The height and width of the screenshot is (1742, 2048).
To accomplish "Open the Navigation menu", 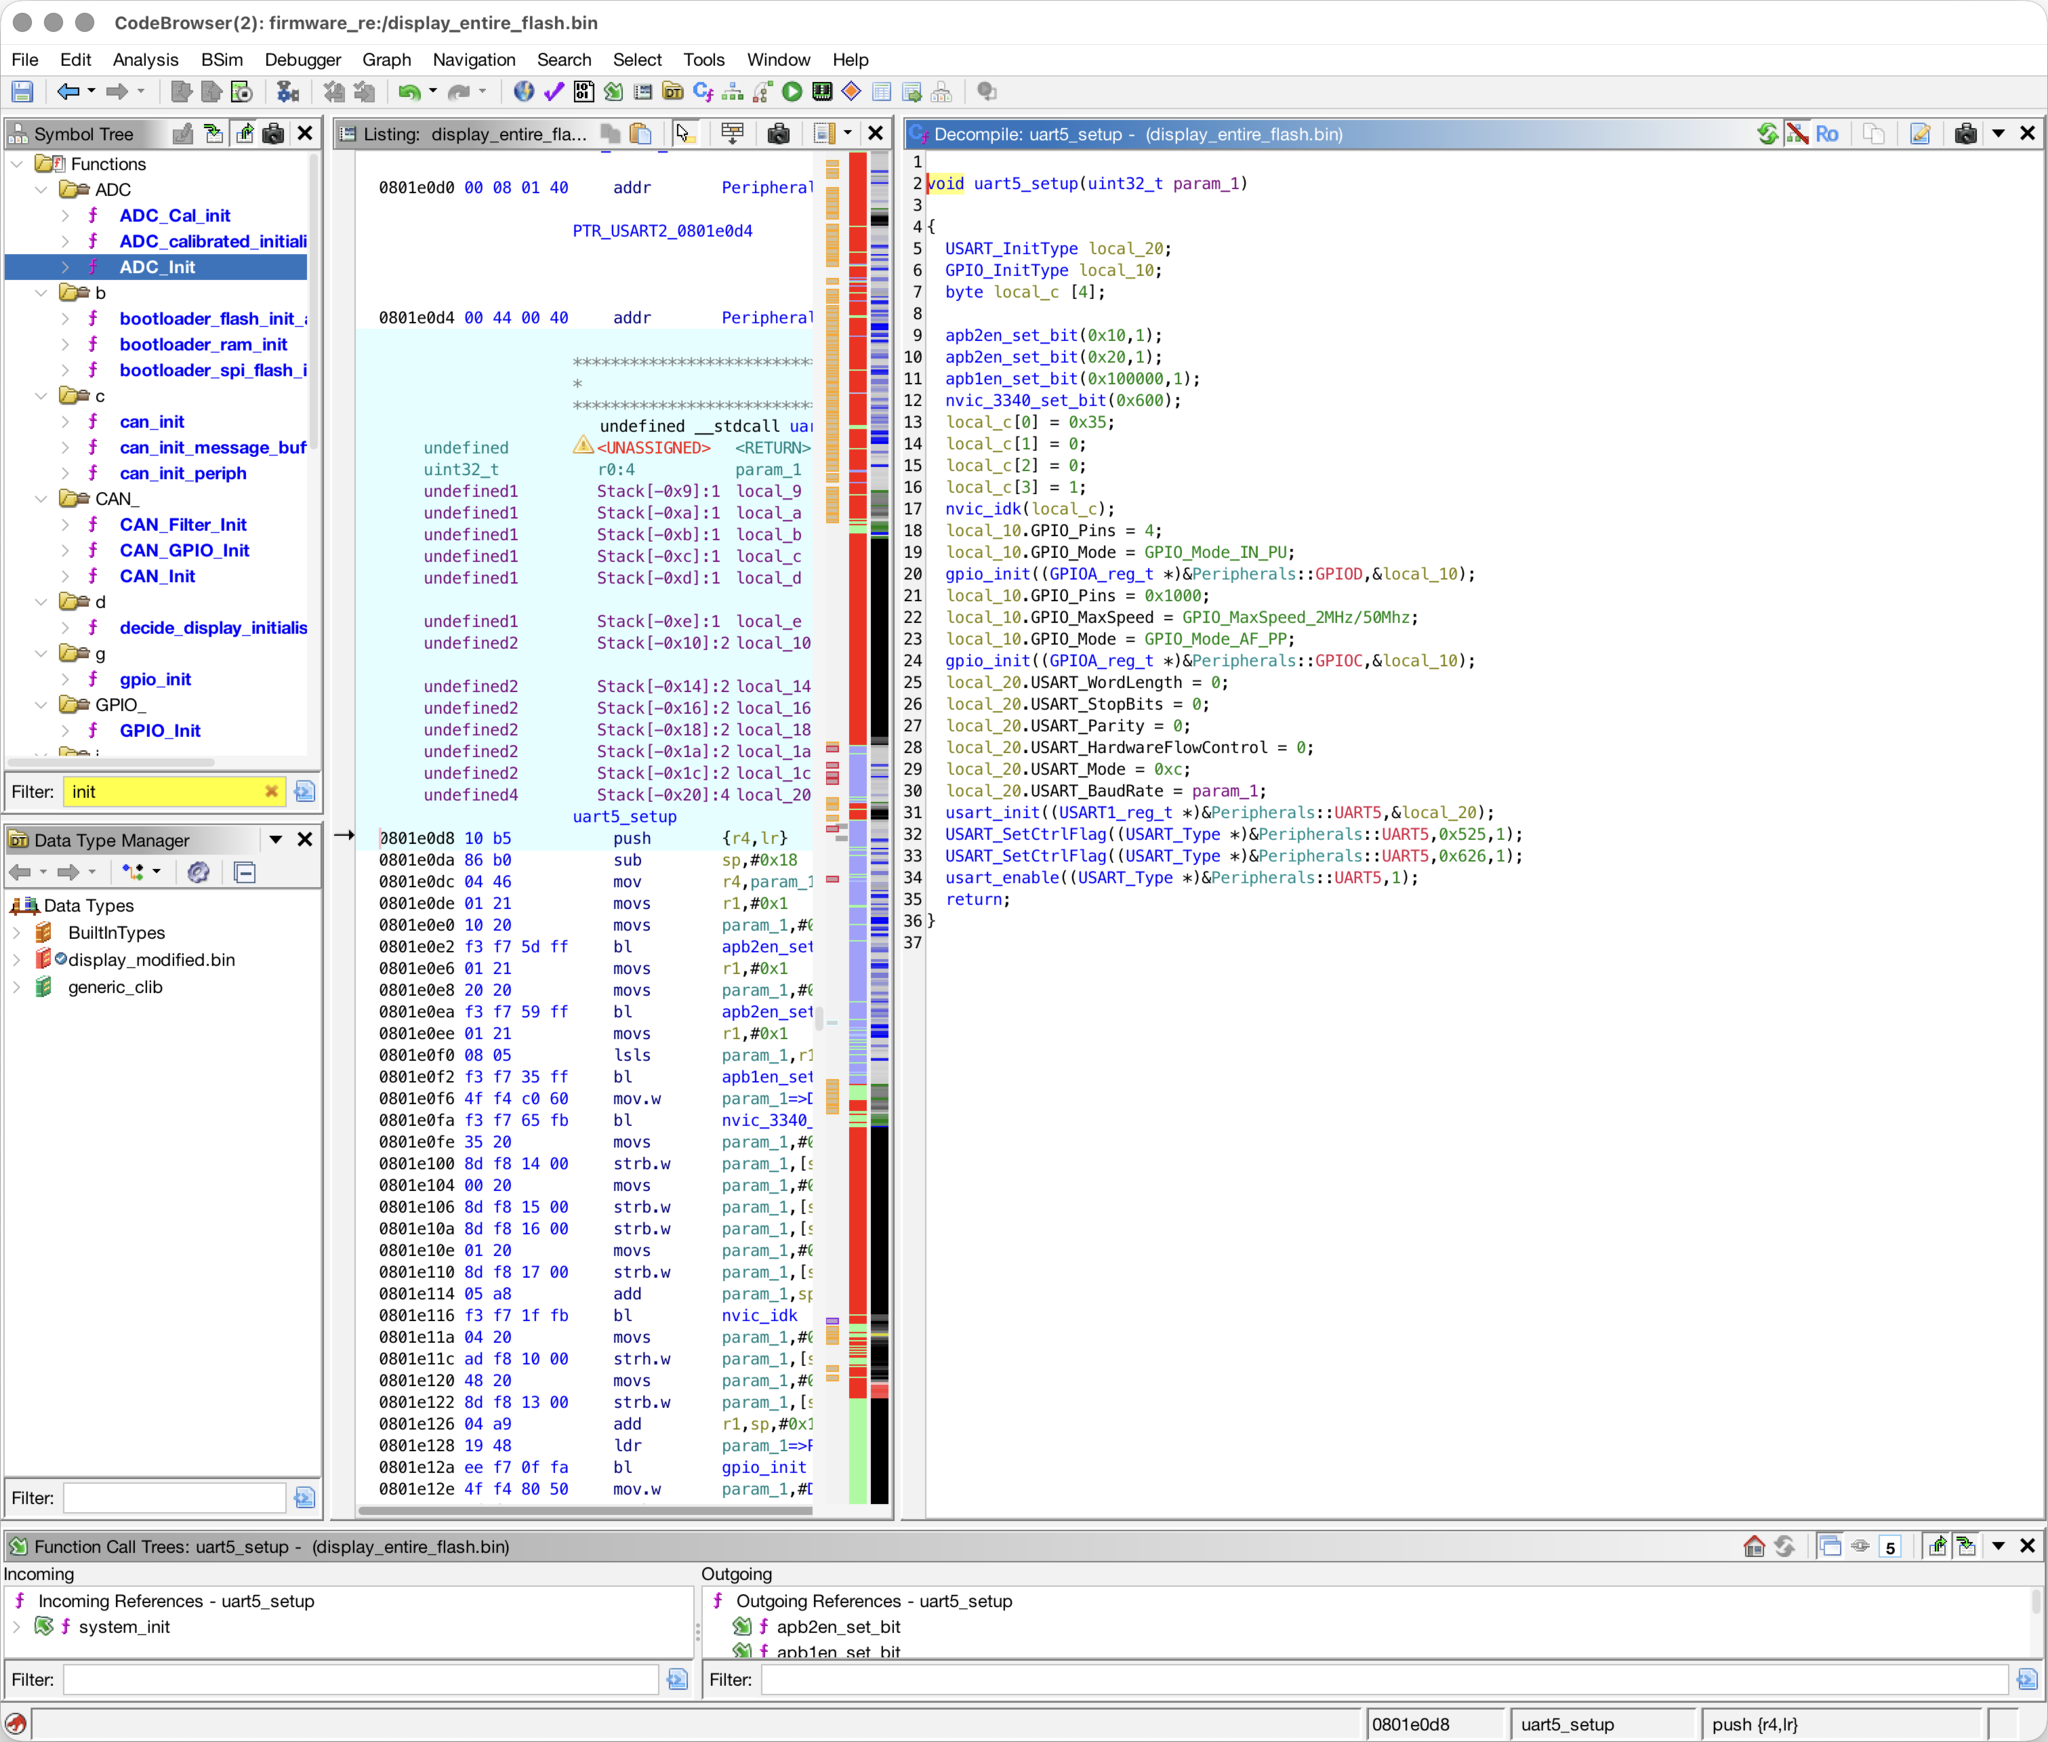I will click(474, 60).
